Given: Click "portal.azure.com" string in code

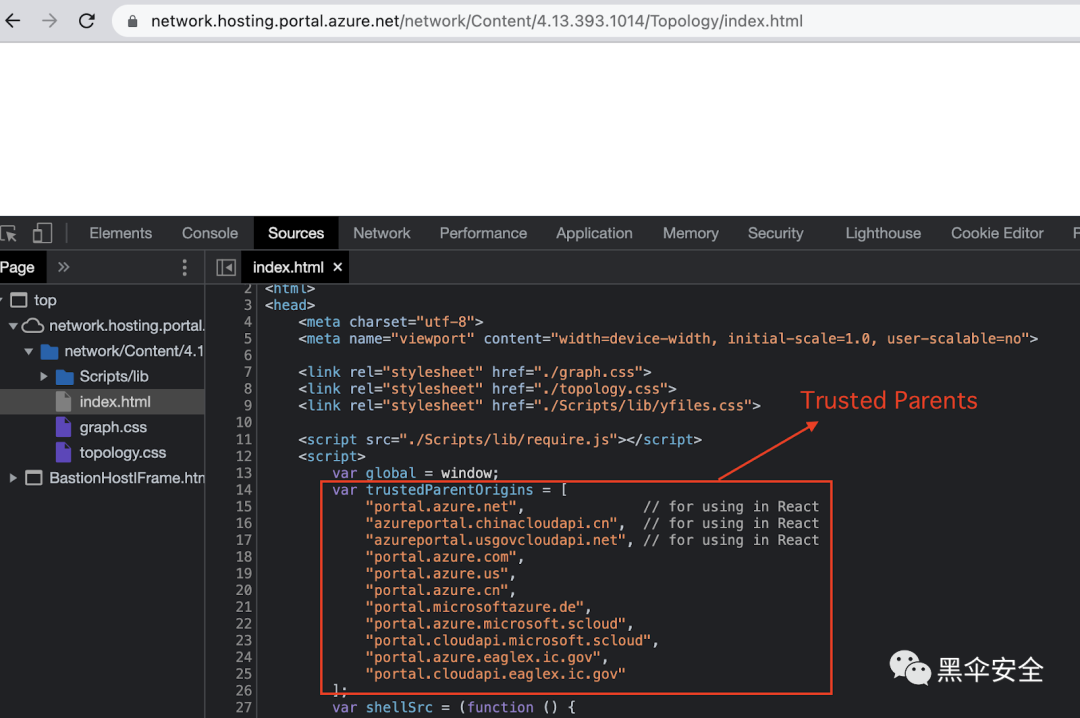Looking at the screenshot, I should [x=441, y=557].
